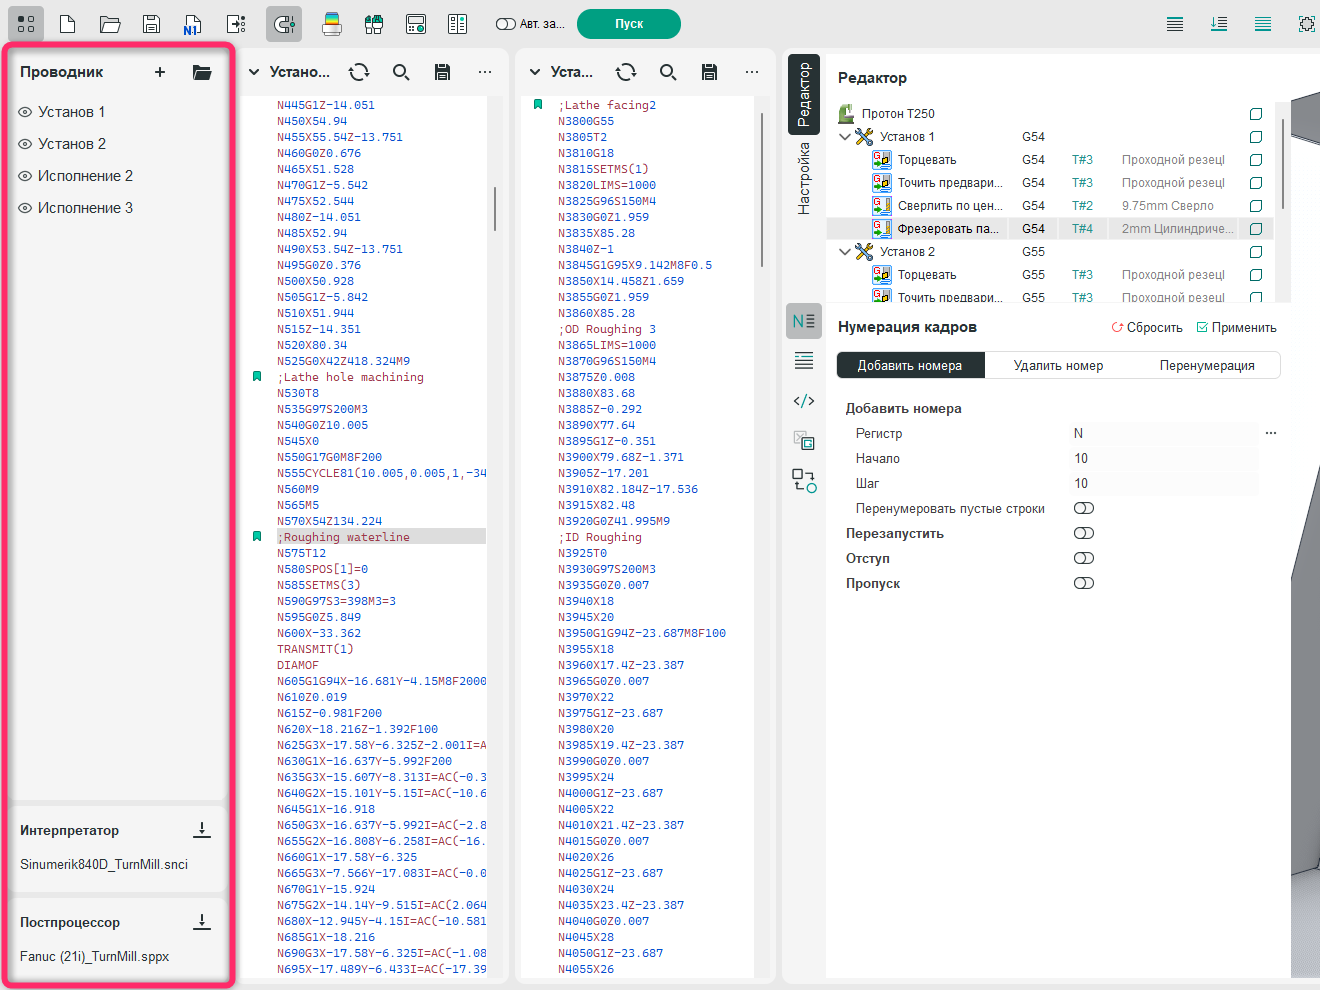Viewport: 1320px width, 990px height.
Task: Switch to Удалить номер tab
Action: click(x=1058, y=365)
